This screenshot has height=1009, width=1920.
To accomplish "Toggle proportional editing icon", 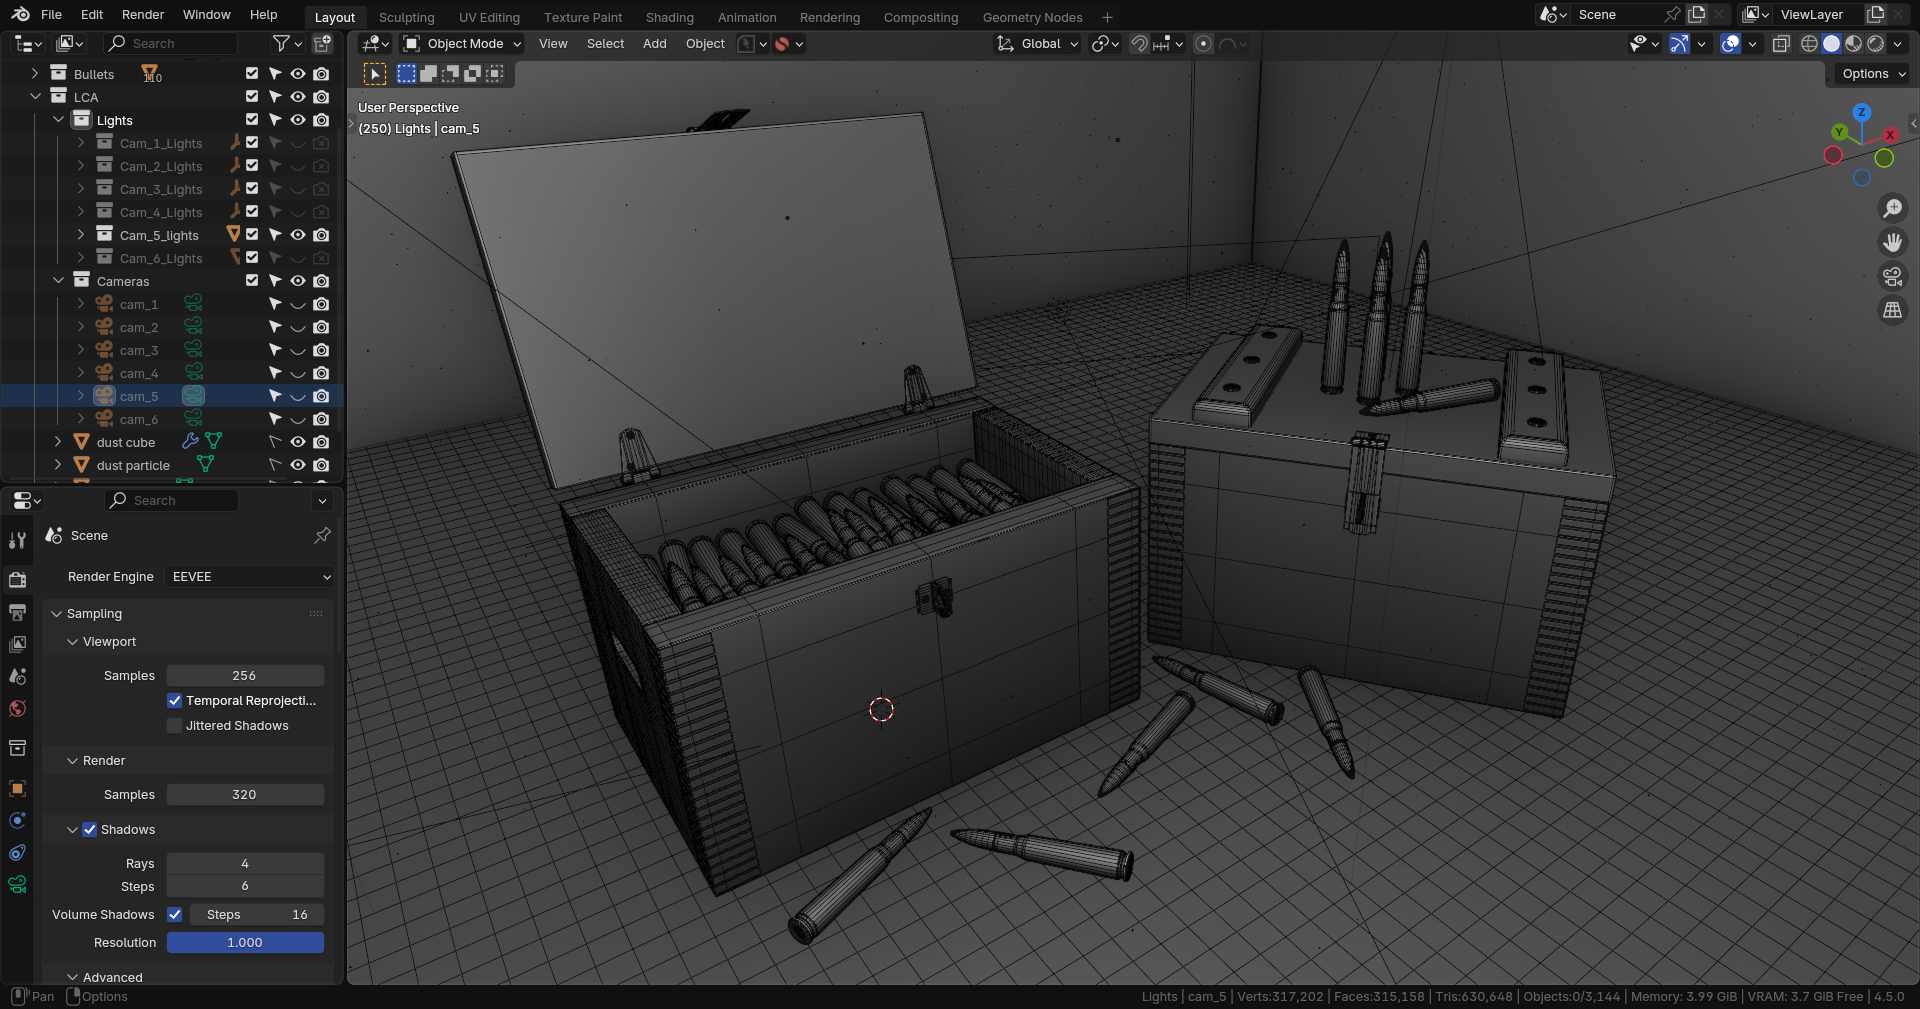I will [1204, 44].
